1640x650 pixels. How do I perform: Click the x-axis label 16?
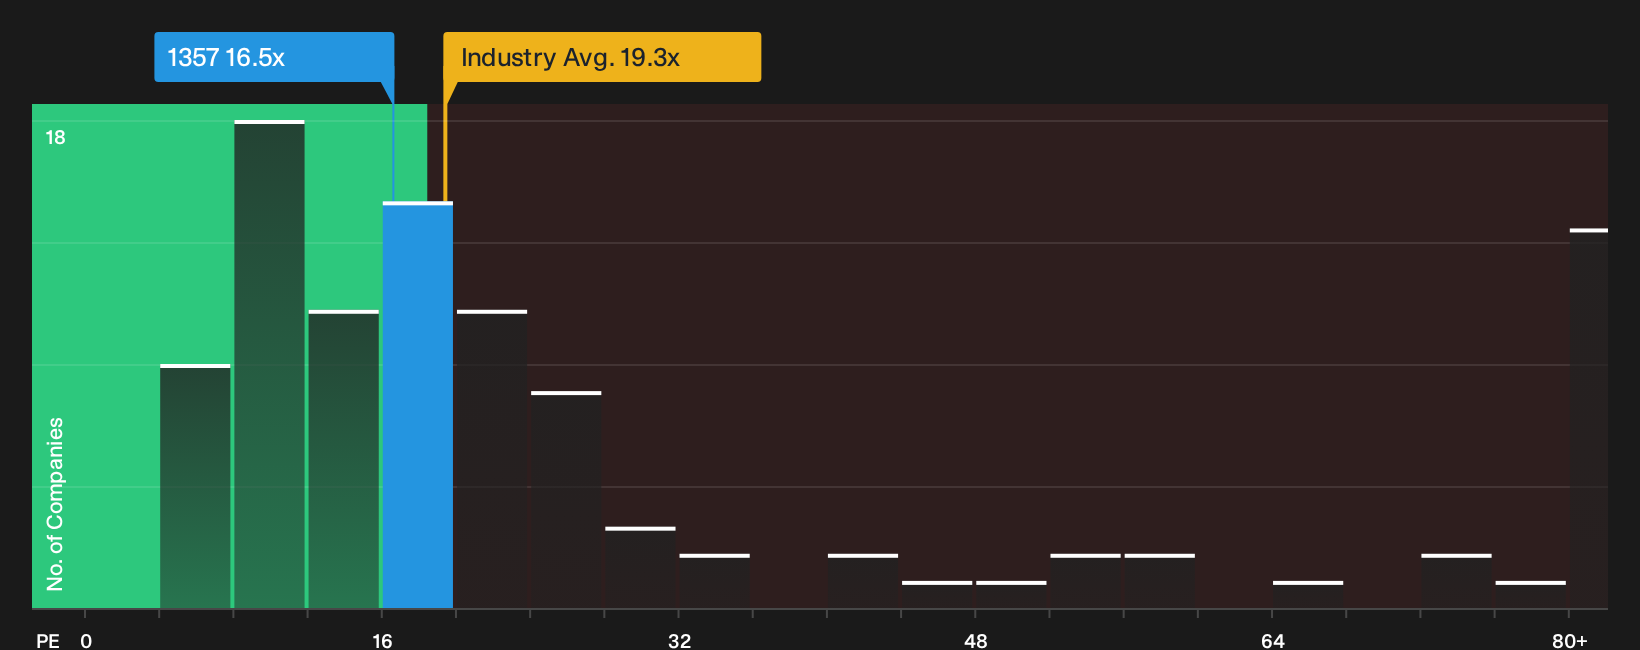tap(382, 640)
